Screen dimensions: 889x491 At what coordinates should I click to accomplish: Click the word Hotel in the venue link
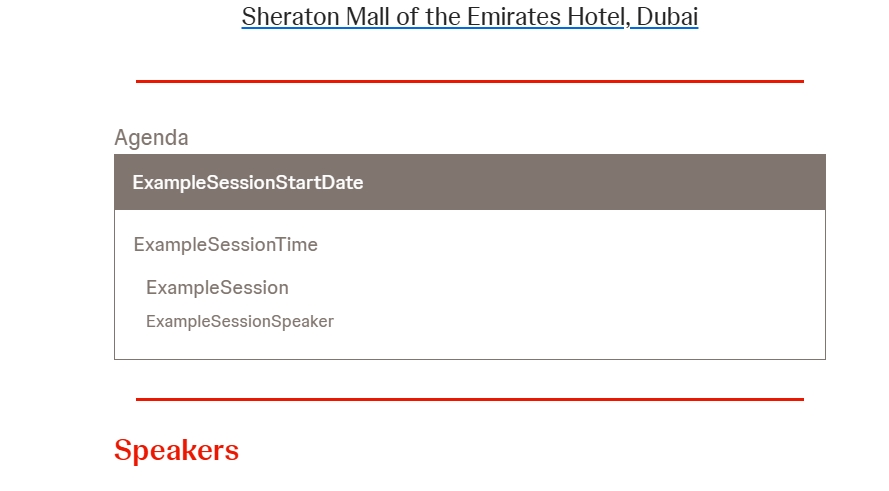coord(597,16)
